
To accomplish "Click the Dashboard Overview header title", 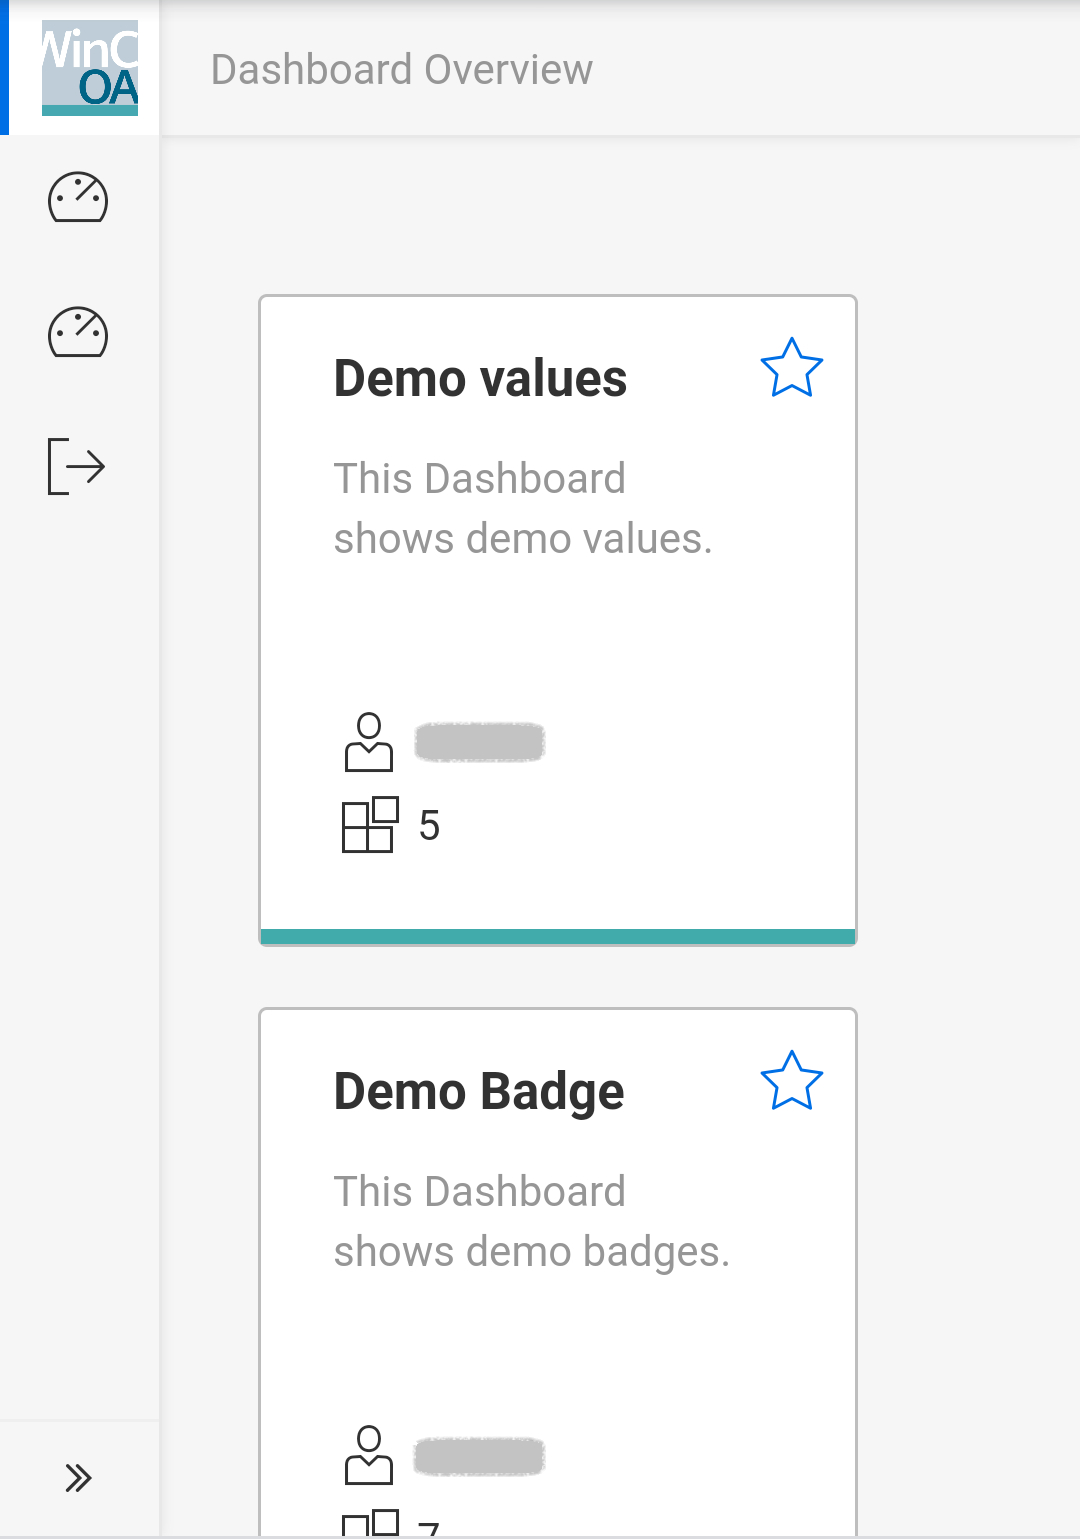I will (x=401, y=70).
